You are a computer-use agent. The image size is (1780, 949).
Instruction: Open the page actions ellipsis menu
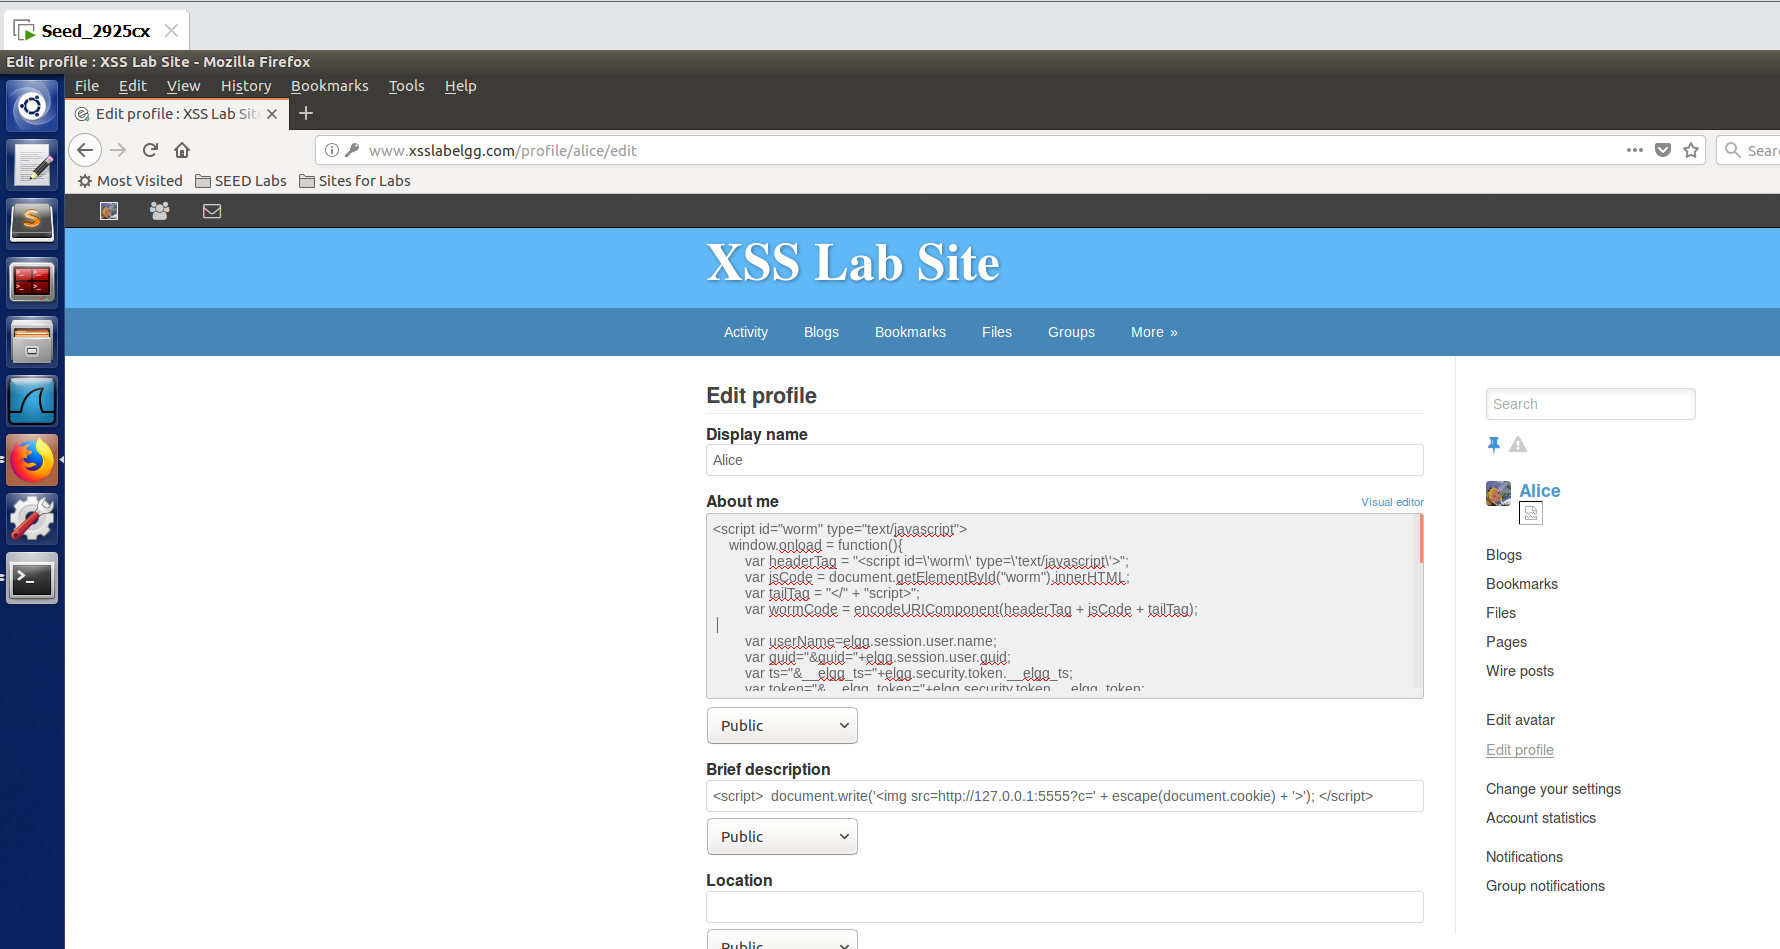[x=1635, y=150]
